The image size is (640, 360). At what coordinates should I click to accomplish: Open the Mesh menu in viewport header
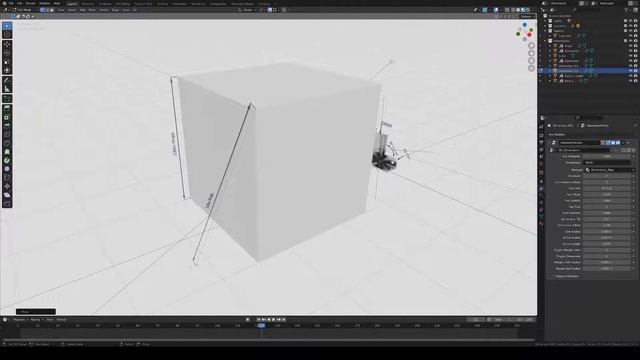pyautogui.click(x=92, y=10)
